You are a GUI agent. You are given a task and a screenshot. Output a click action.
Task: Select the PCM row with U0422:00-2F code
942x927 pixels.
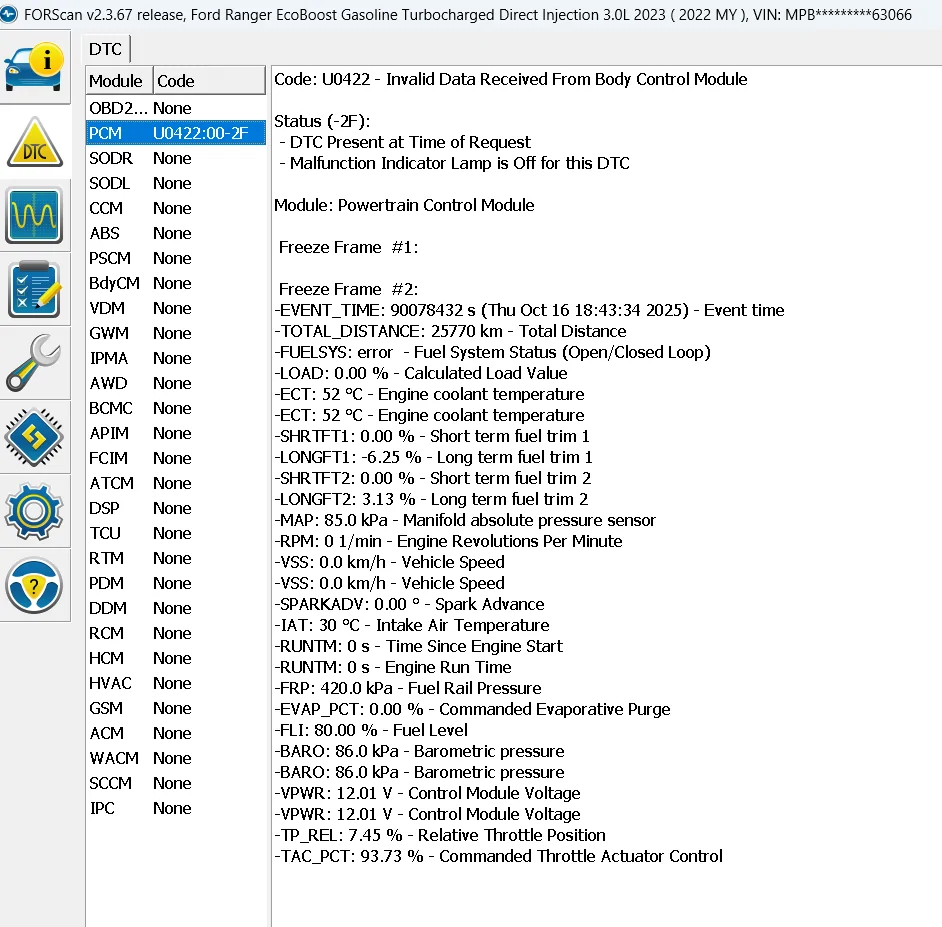(x=175, y=133)
